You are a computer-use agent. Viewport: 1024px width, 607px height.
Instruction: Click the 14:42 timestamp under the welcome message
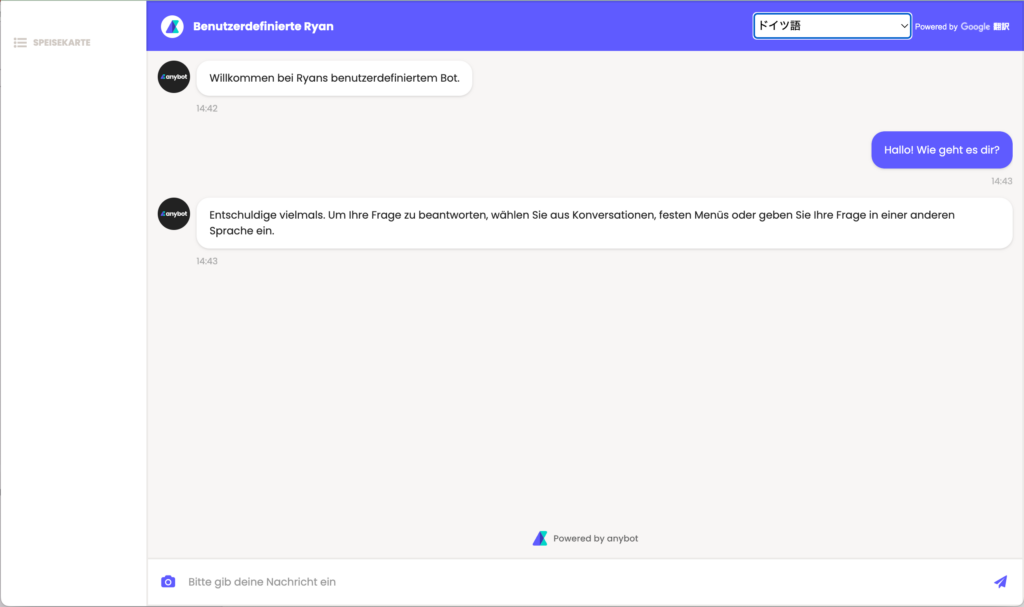pyautogui.click(x=207, y=108)
